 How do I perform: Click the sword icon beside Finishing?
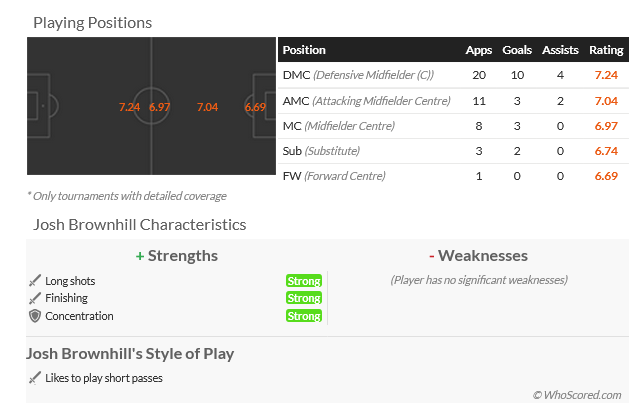35,298
